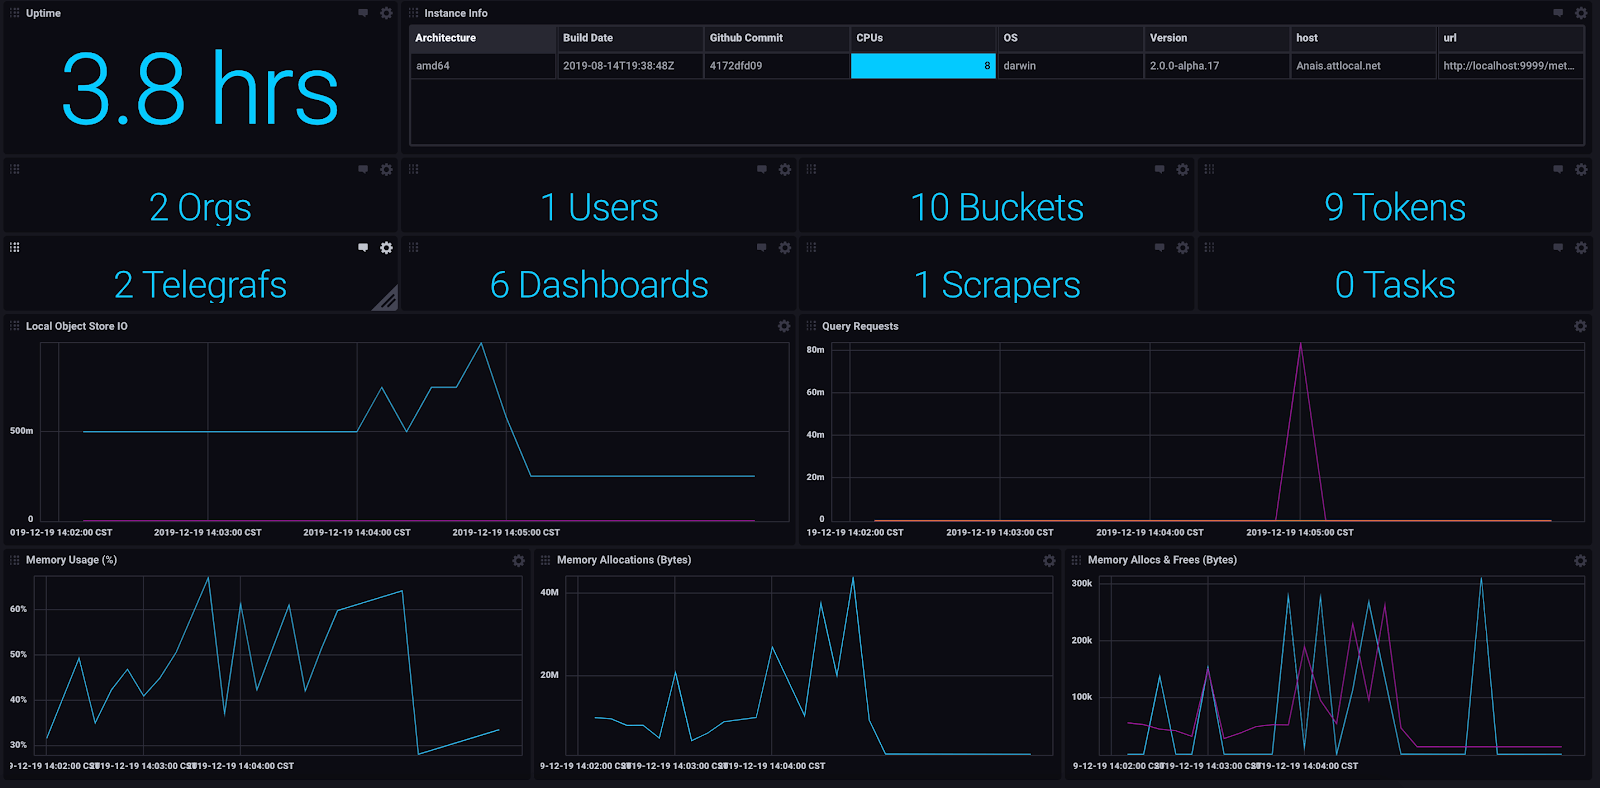This screenshot has height=788, width=1600.
Task: Sort table by the Build Date column header
Action: click(630, 38)
